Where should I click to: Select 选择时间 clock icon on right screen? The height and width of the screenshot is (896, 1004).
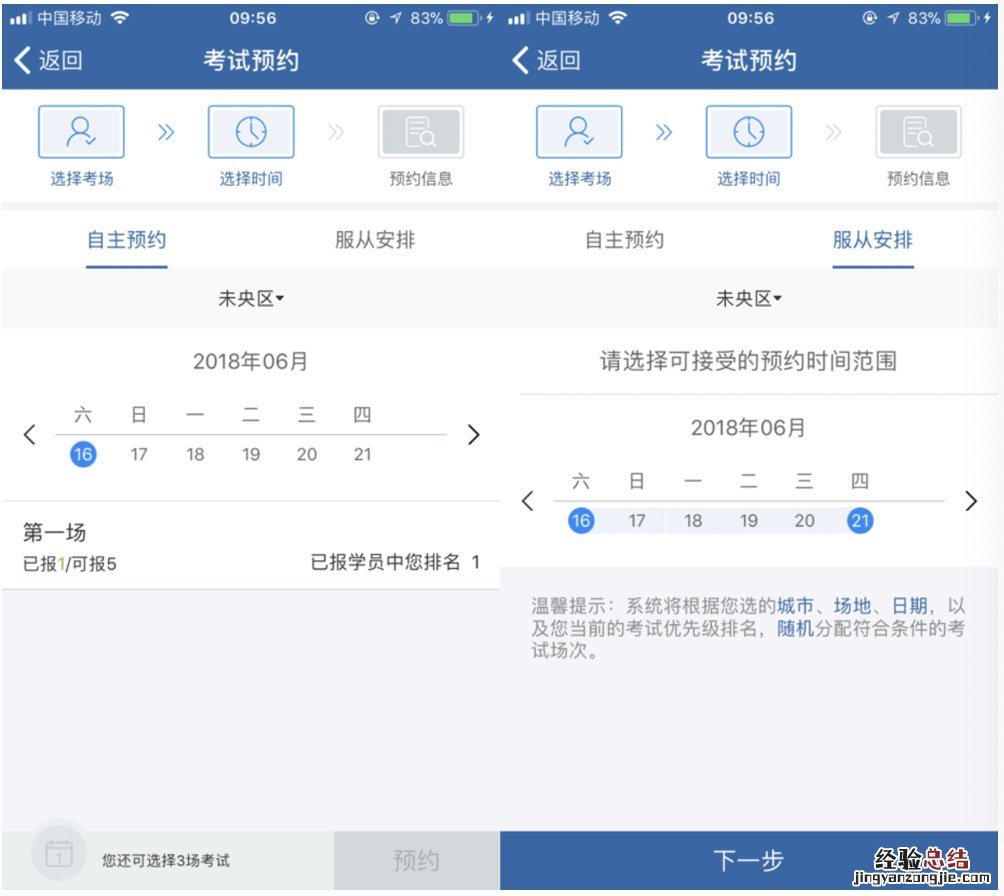coord(749,132)
